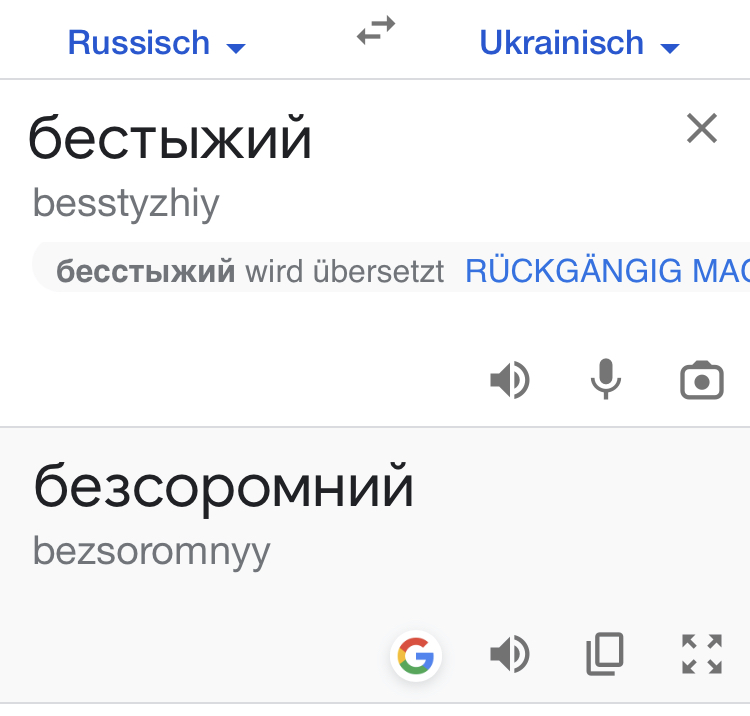Expand arrow next to Russisch
The width and height of the screenshot is (750, 716).
point(236,48)
